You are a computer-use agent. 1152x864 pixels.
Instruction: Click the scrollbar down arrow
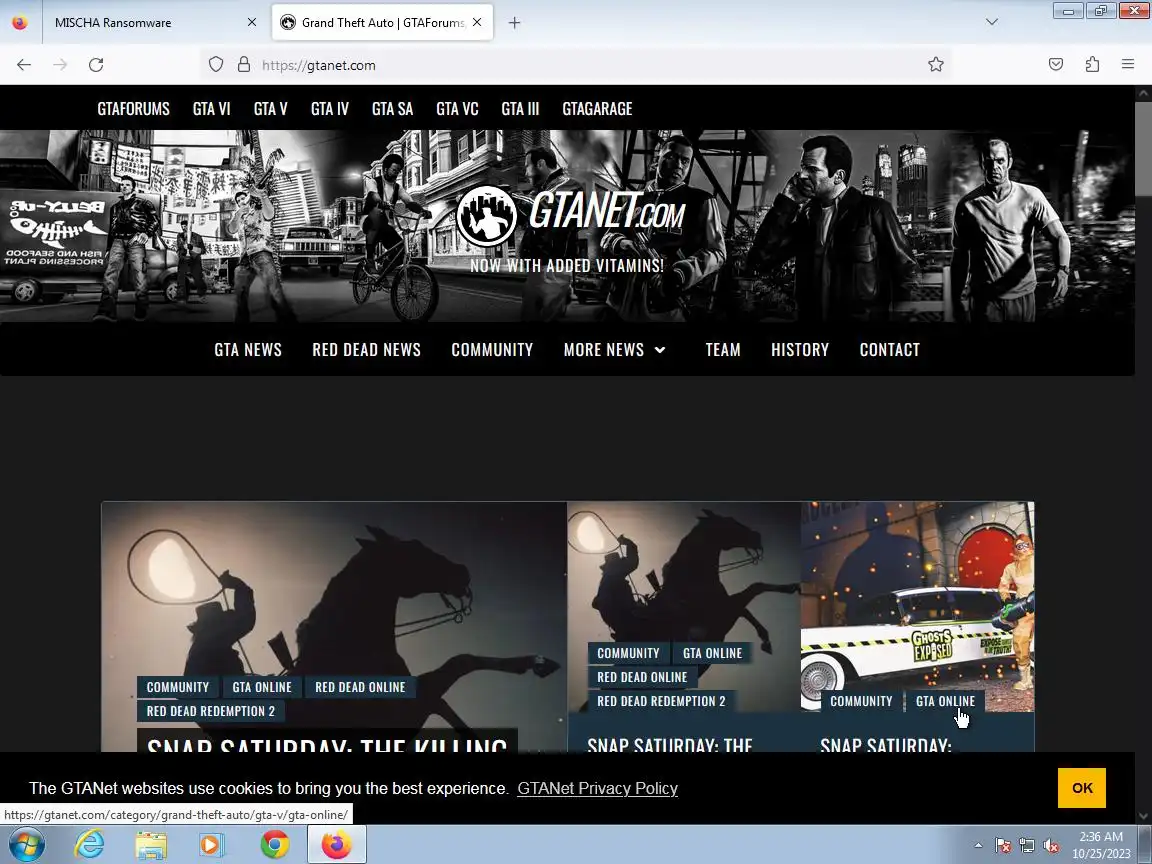coord(1143,816)
